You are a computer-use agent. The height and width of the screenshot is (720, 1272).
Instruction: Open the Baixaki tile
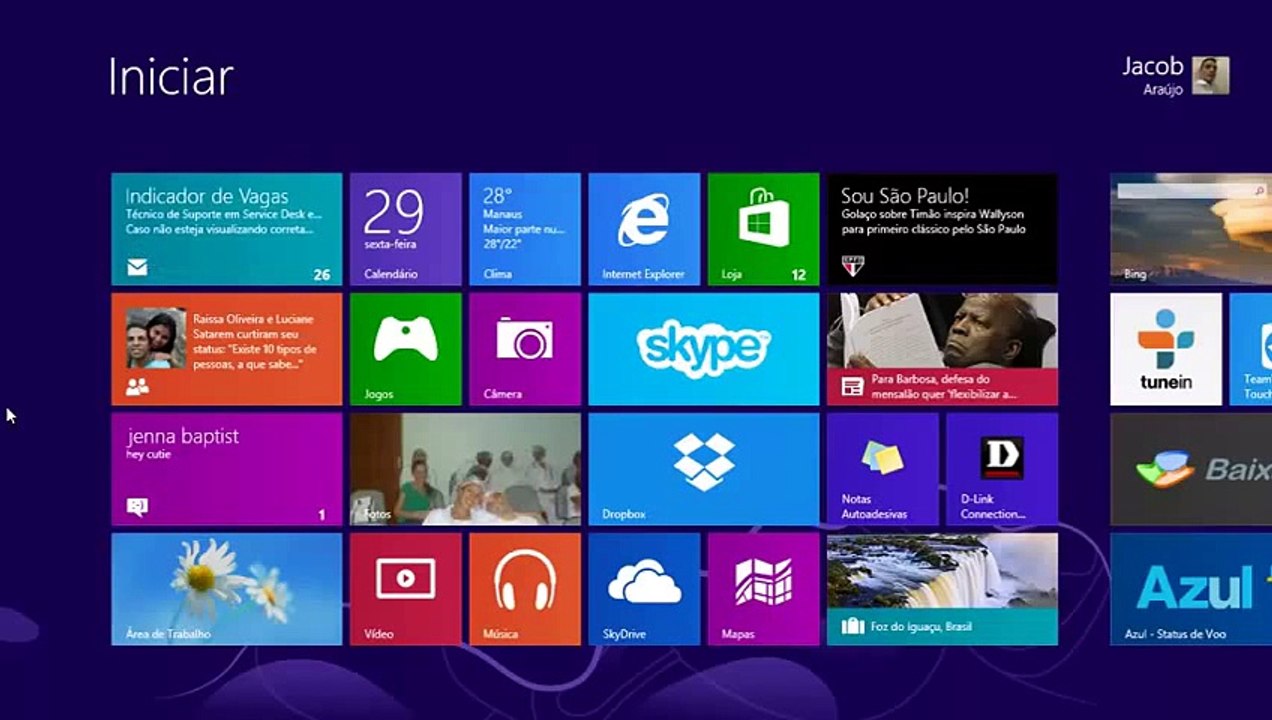pos(1191,469)
